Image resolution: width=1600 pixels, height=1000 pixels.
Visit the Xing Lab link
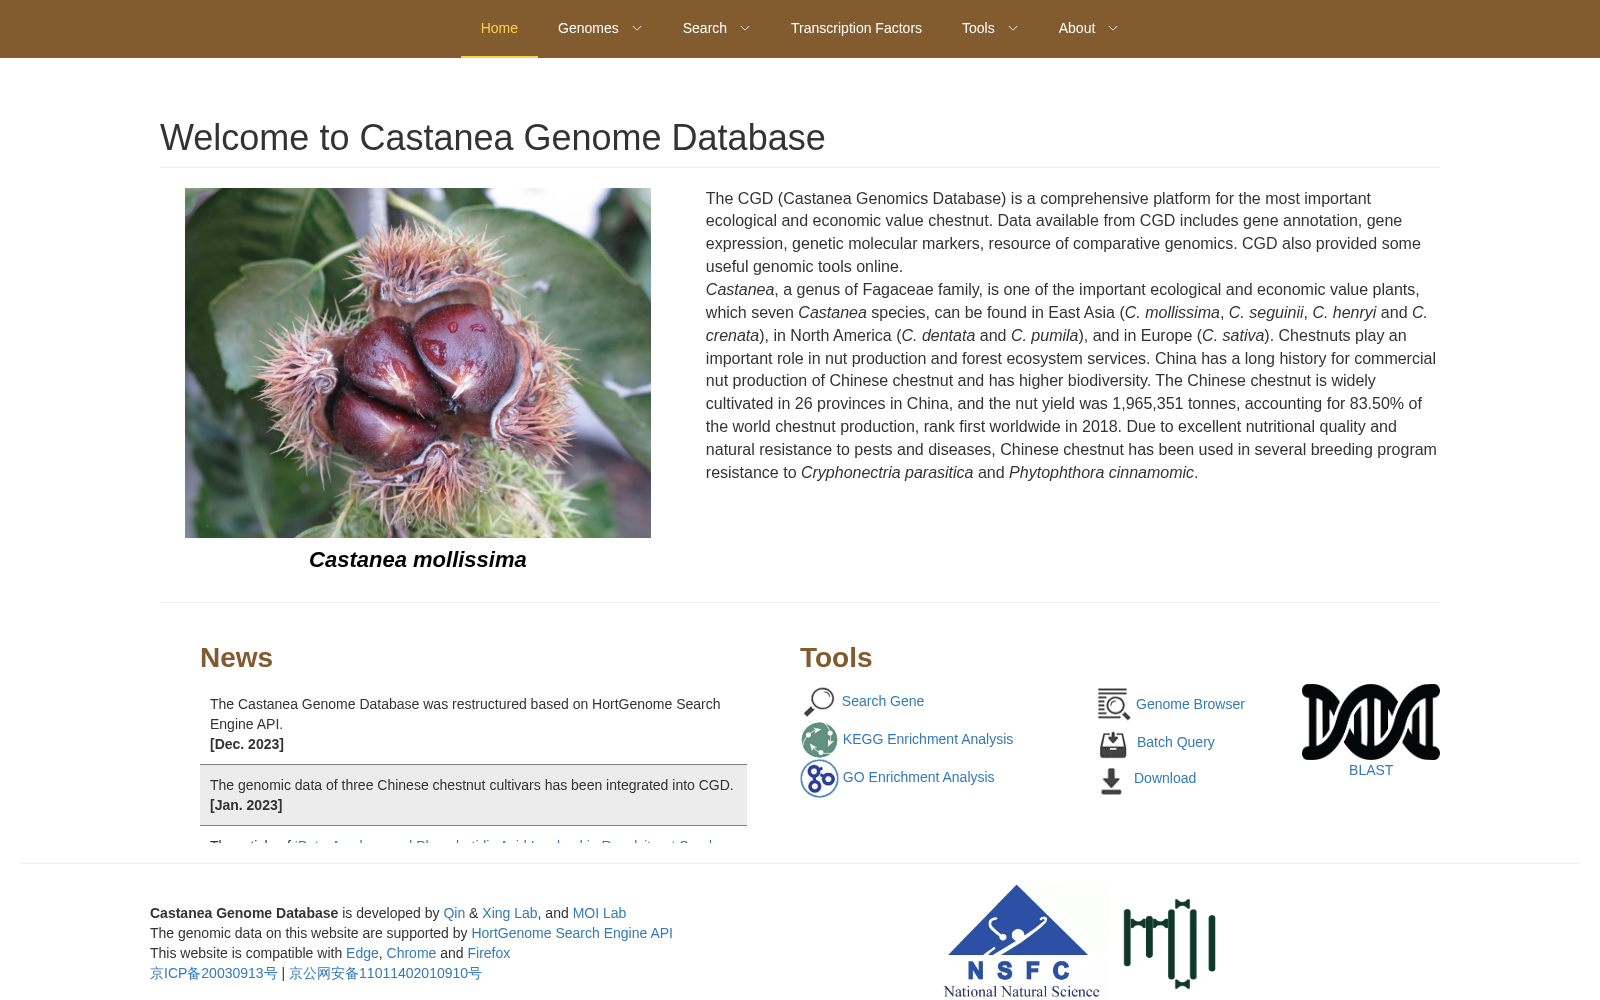point(510,913)
